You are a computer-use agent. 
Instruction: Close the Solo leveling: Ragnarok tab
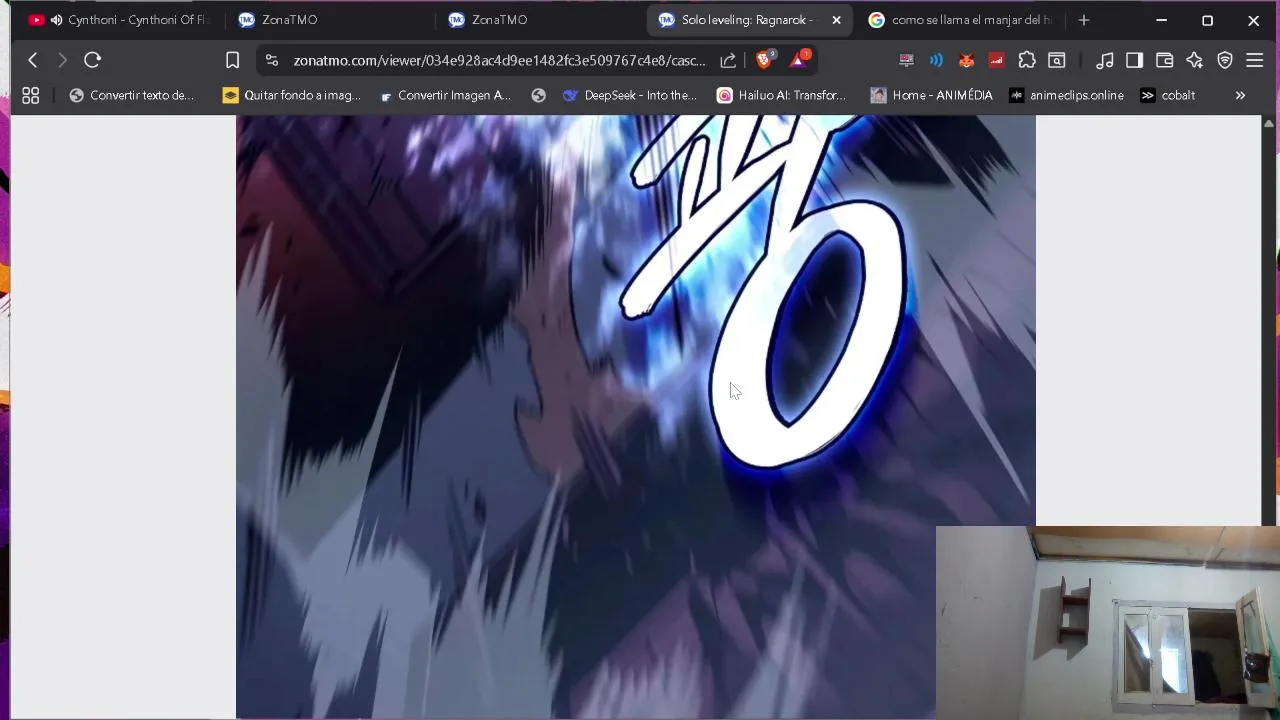tap(836, 20)
